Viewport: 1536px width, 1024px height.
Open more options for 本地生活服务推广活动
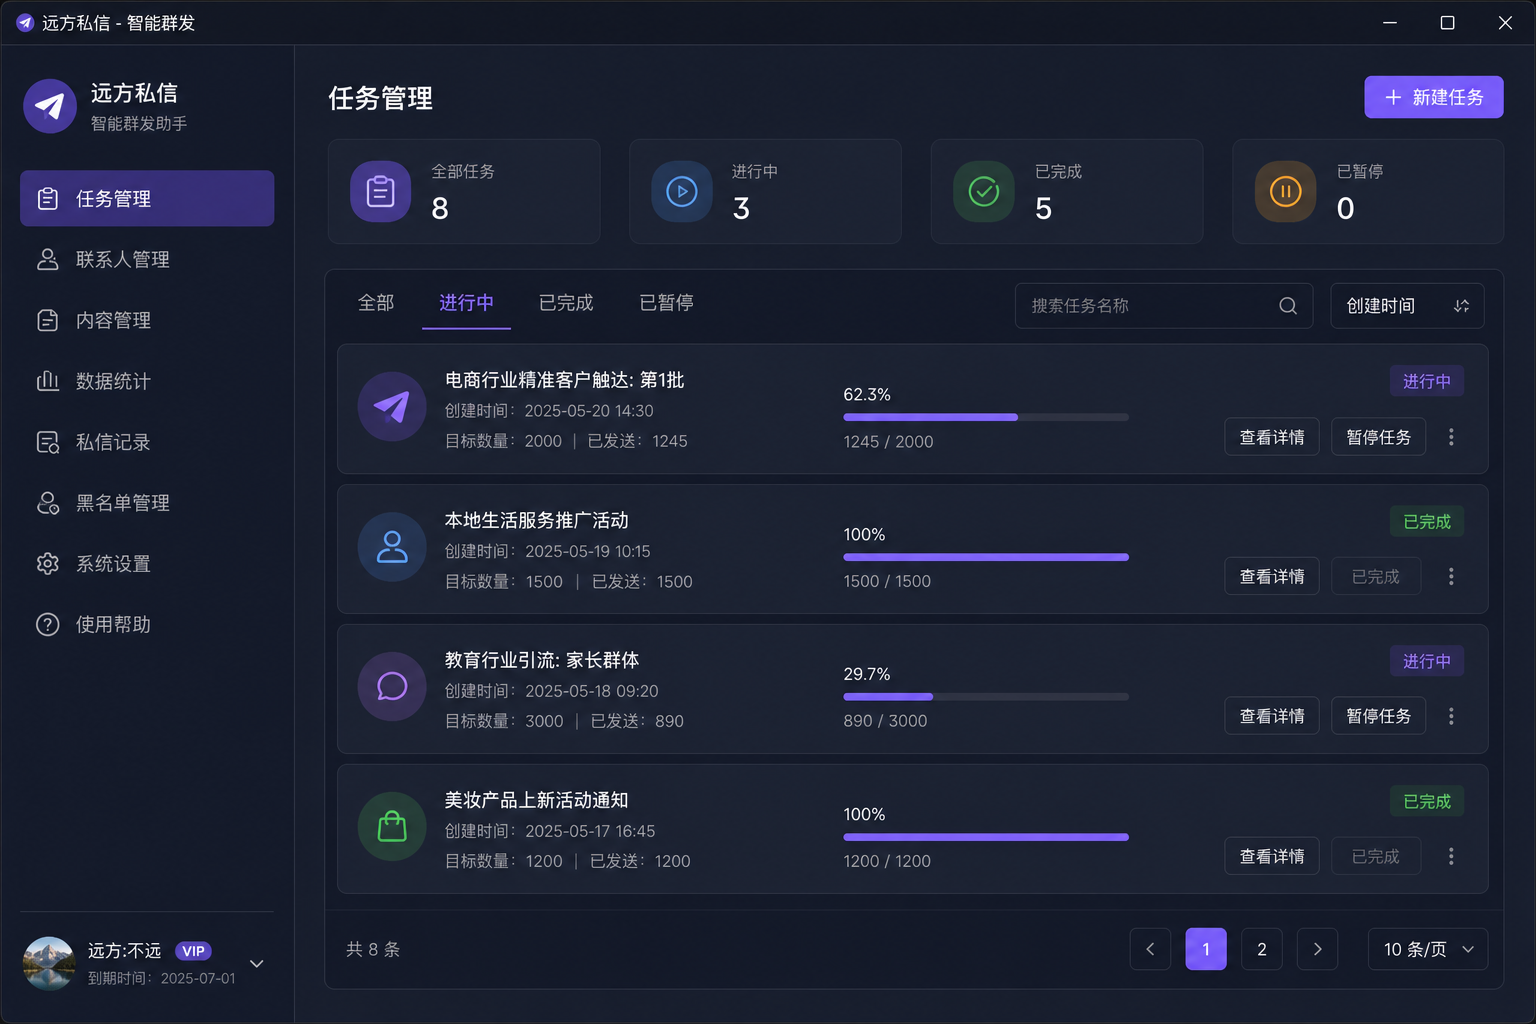tap(1451, 577)
